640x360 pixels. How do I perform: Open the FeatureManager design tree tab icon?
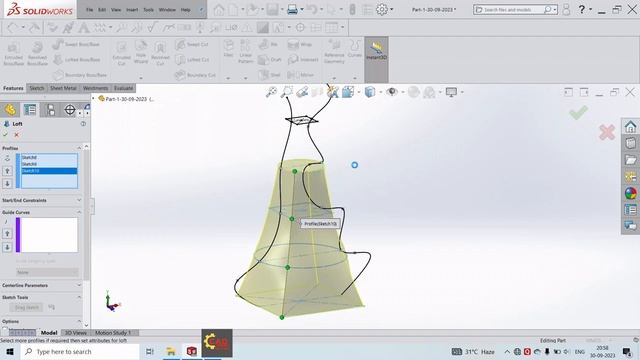(x=10, y=110)
